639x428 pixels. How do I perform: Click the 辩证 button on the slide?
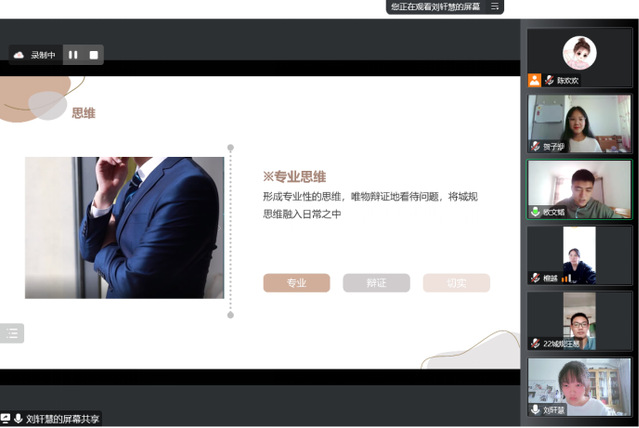(376, 283)
